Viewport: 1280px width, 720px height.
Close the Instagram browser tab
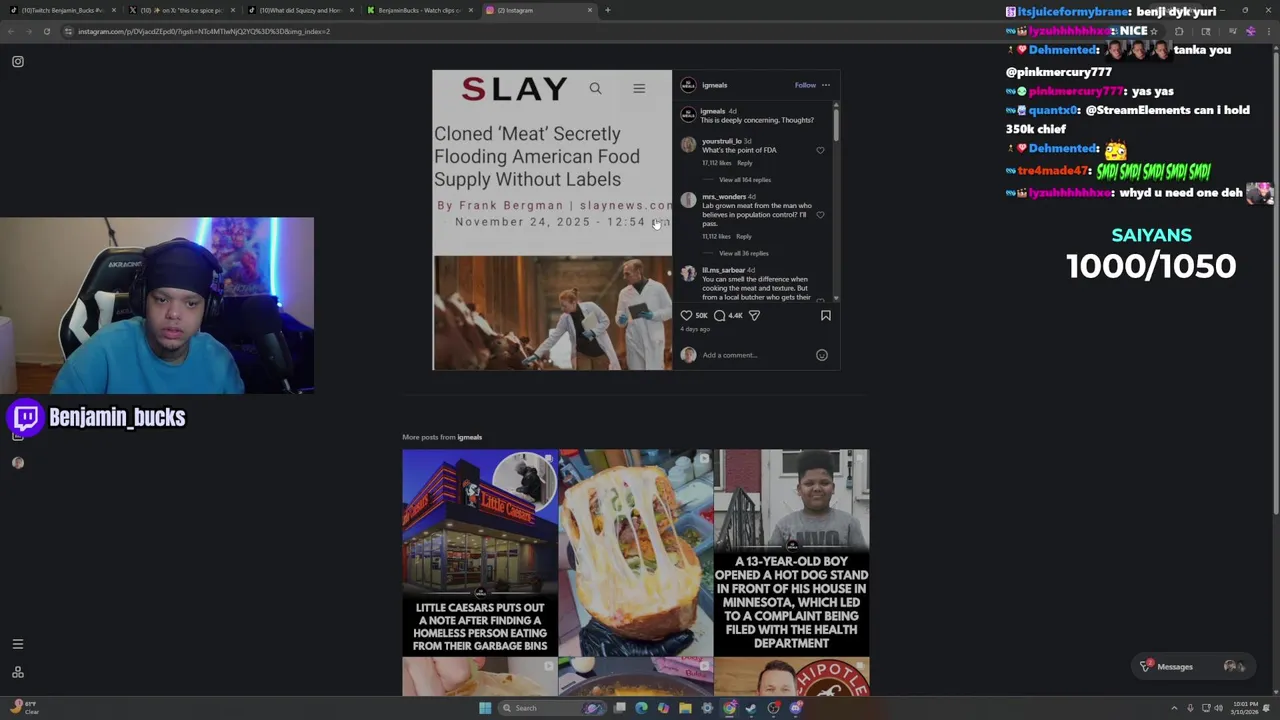coord(590,10)
